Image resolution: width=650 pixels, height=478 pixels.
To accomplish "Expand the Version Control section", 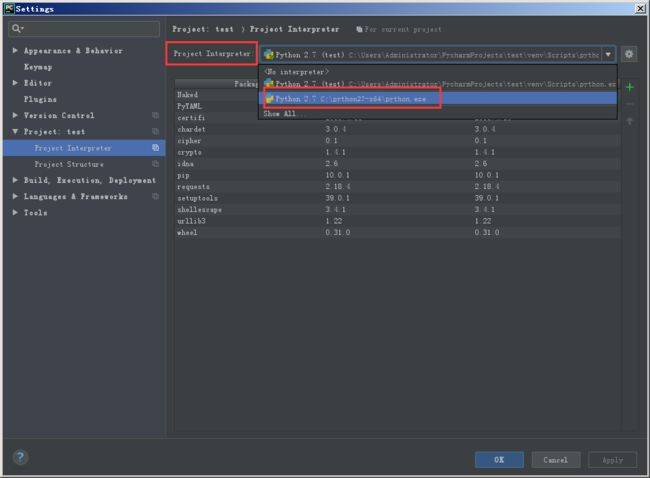I will pyautogui.click(x=15, y=115).
